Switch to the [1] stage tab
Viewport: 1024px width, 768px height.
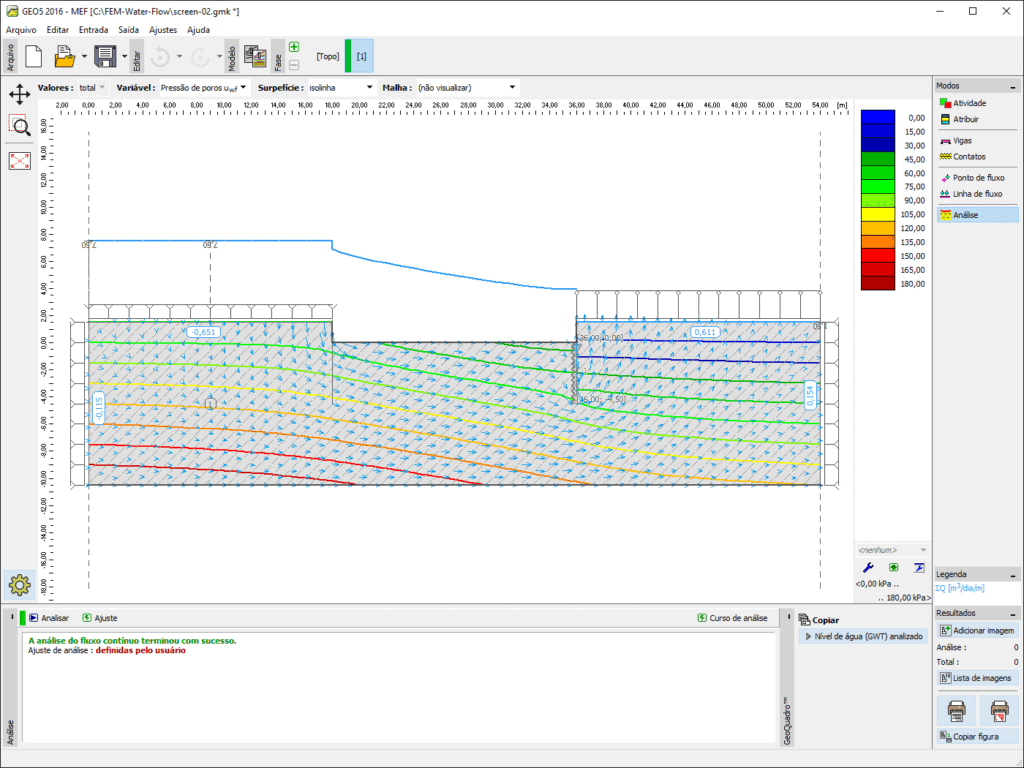(x=360, y=56)
